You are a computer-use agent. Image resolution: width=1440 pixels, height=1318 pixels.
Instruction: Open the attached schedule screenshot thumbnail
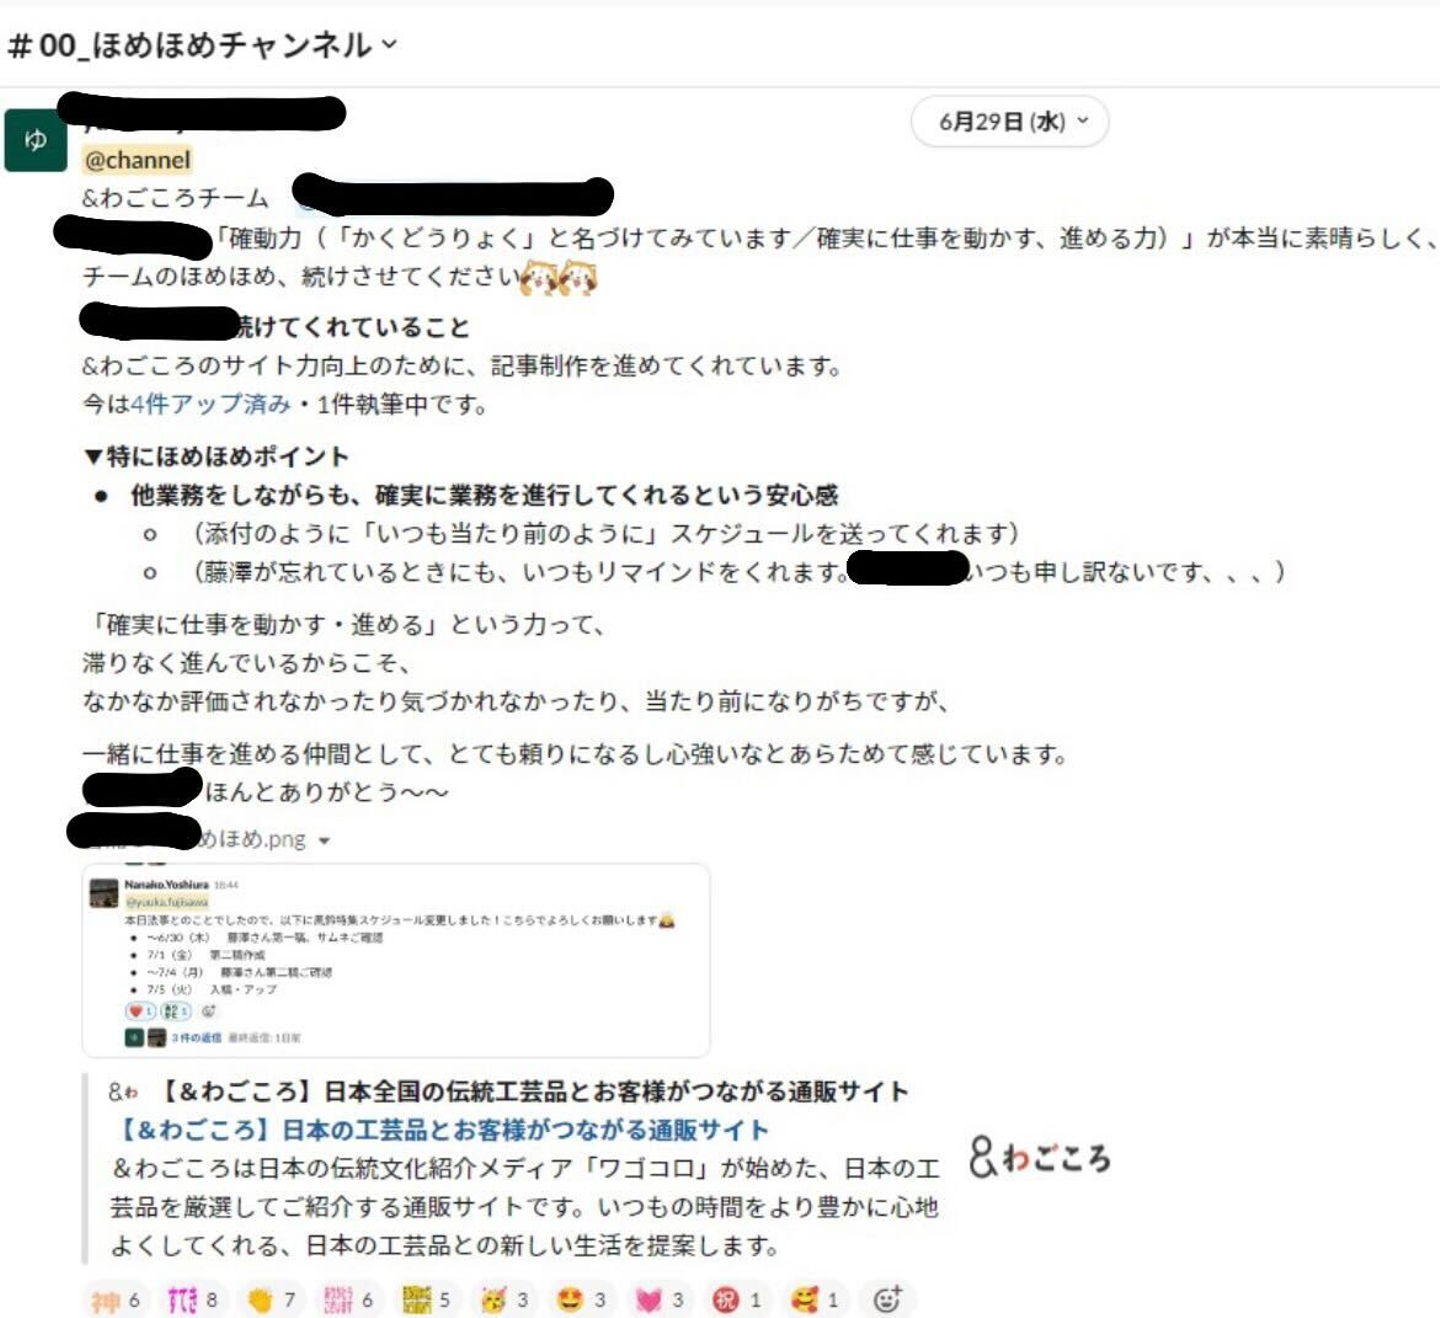coord(396,960)
